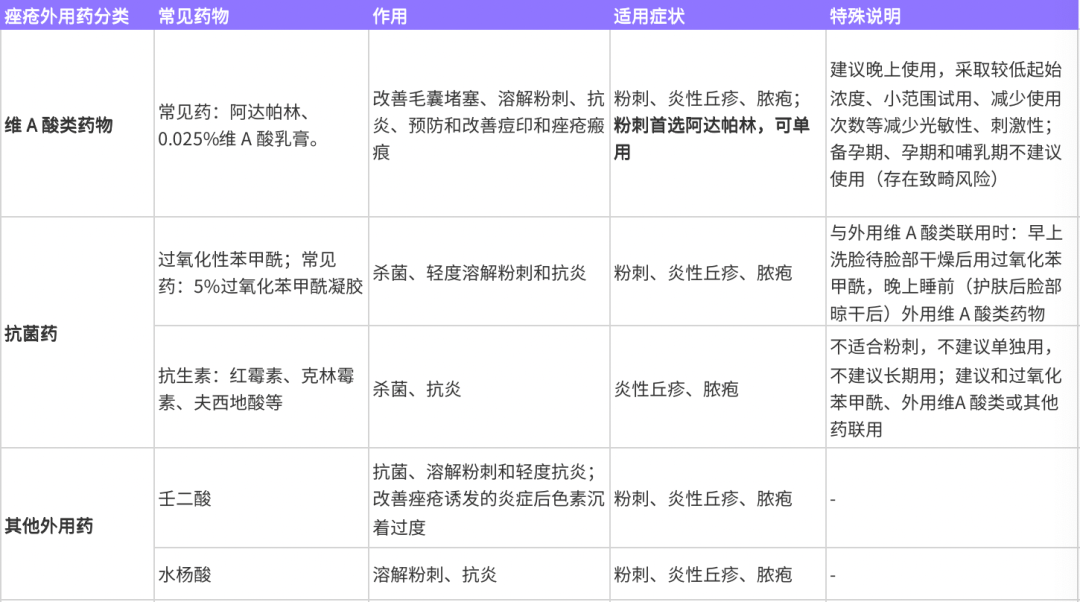Select the 其他外用药 category cell
Image resolution: width=1080 pixels, height=602 pixels.
[x=49, y=525]
